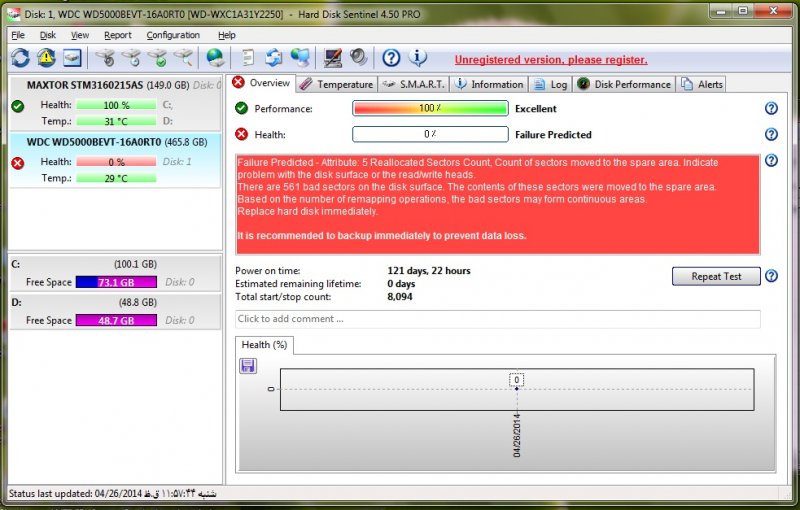Switch to the Alerts tab

pyautogui.click(x=701, y=84)
